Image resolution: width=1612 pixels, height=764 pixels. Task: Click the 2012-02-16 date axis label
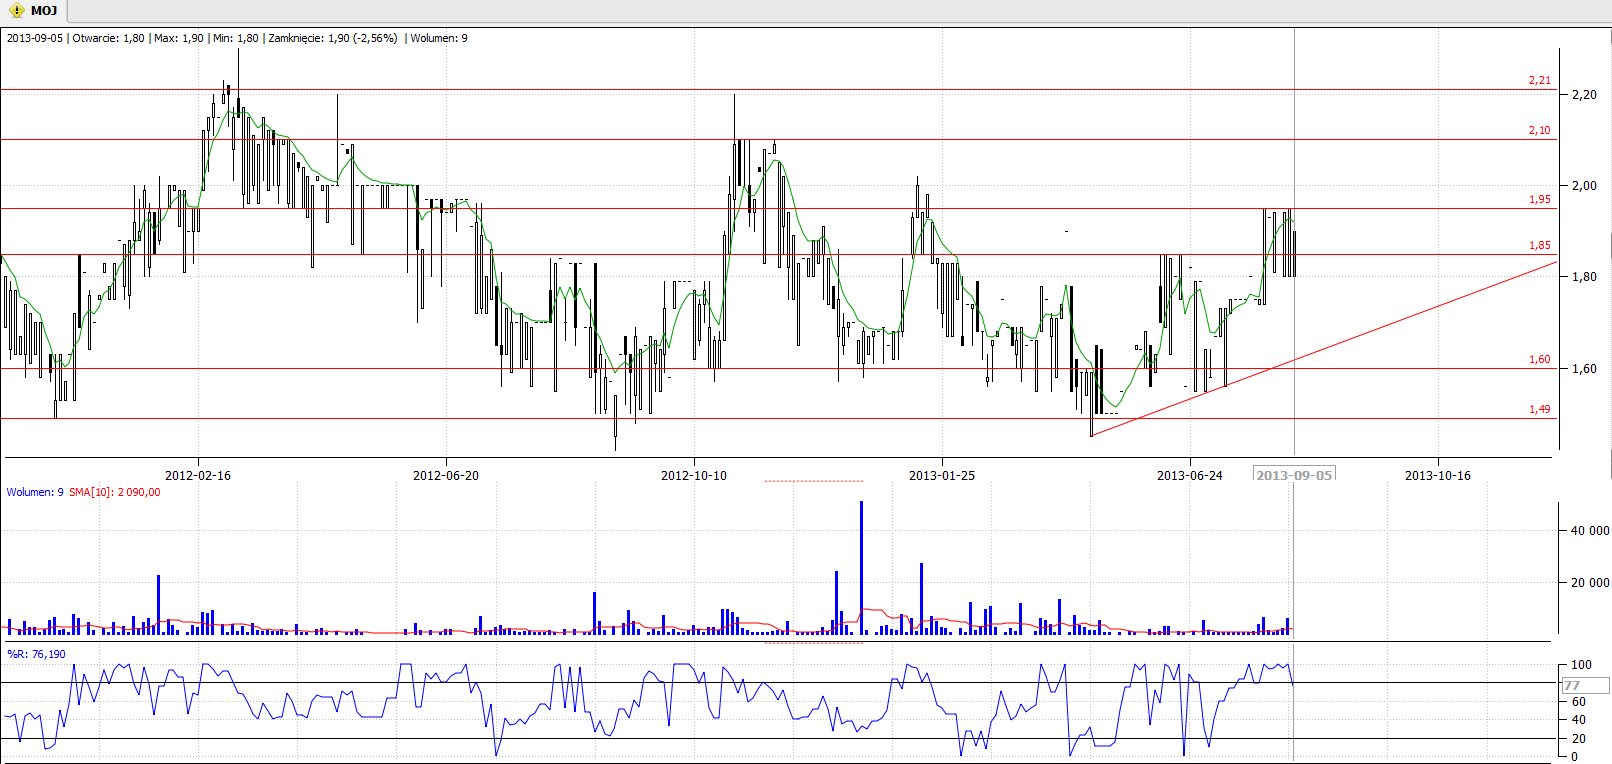click(198, 475)
